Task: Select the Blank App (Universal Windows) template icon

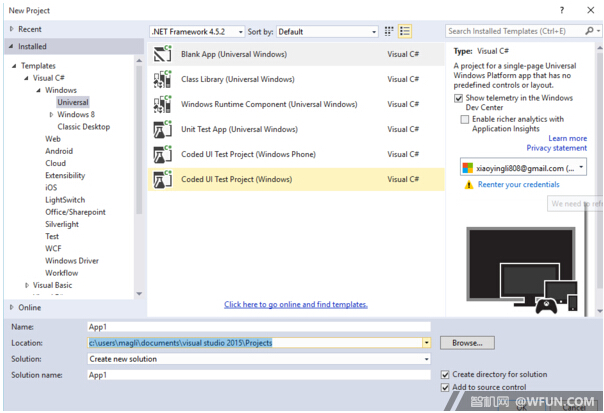Action: (x=162, y=54)
